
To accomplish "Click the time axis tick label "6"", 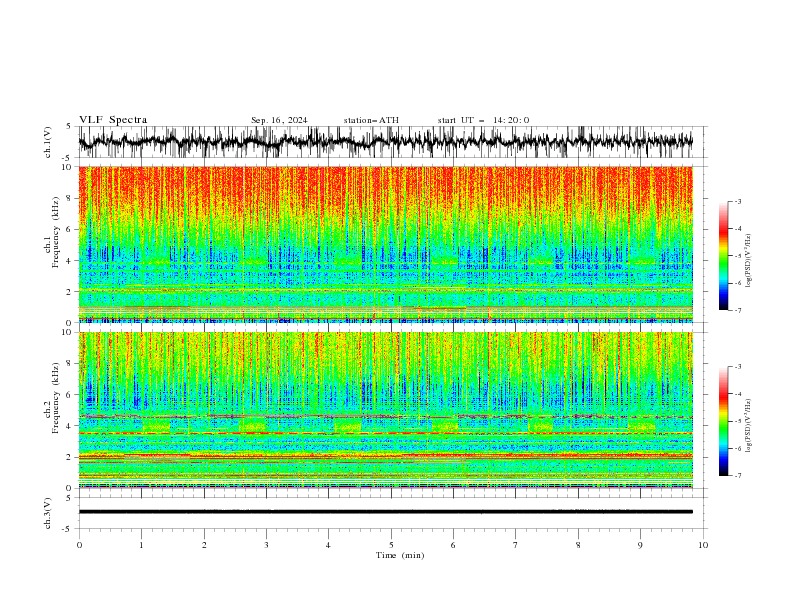I will tap(453, 545).
